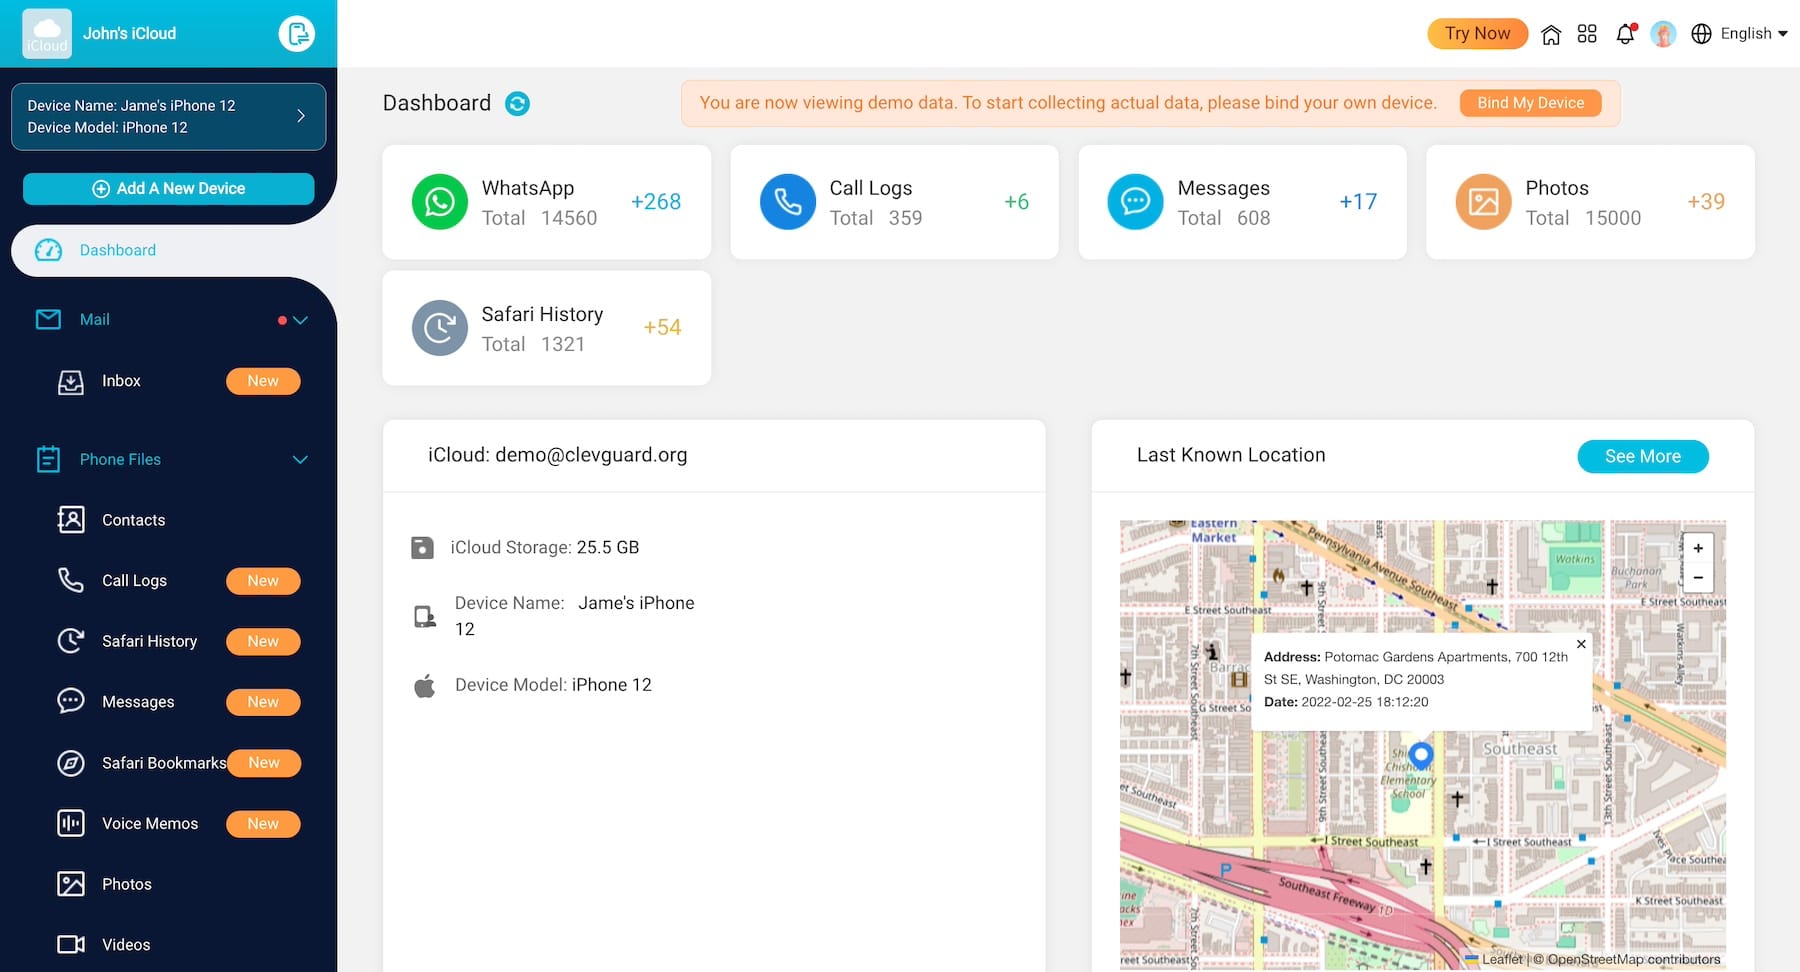Click the Call Logs phone card icon
This screenshot has width=1800, height=972.
788,202
